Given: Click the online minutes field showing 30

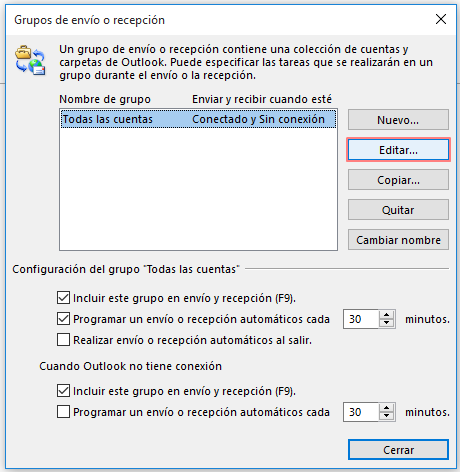Looking at the screenshot, I should [x=361, y=319].
